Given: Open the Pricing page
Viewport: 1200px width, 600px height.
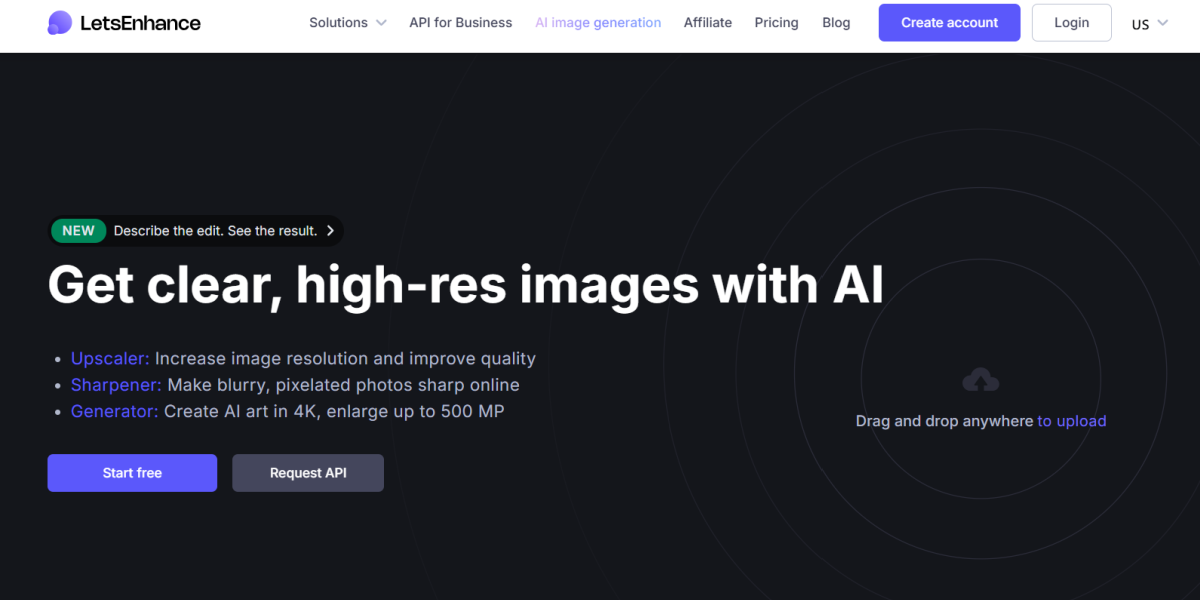Looking at the screenshot, I should point(777,22).
